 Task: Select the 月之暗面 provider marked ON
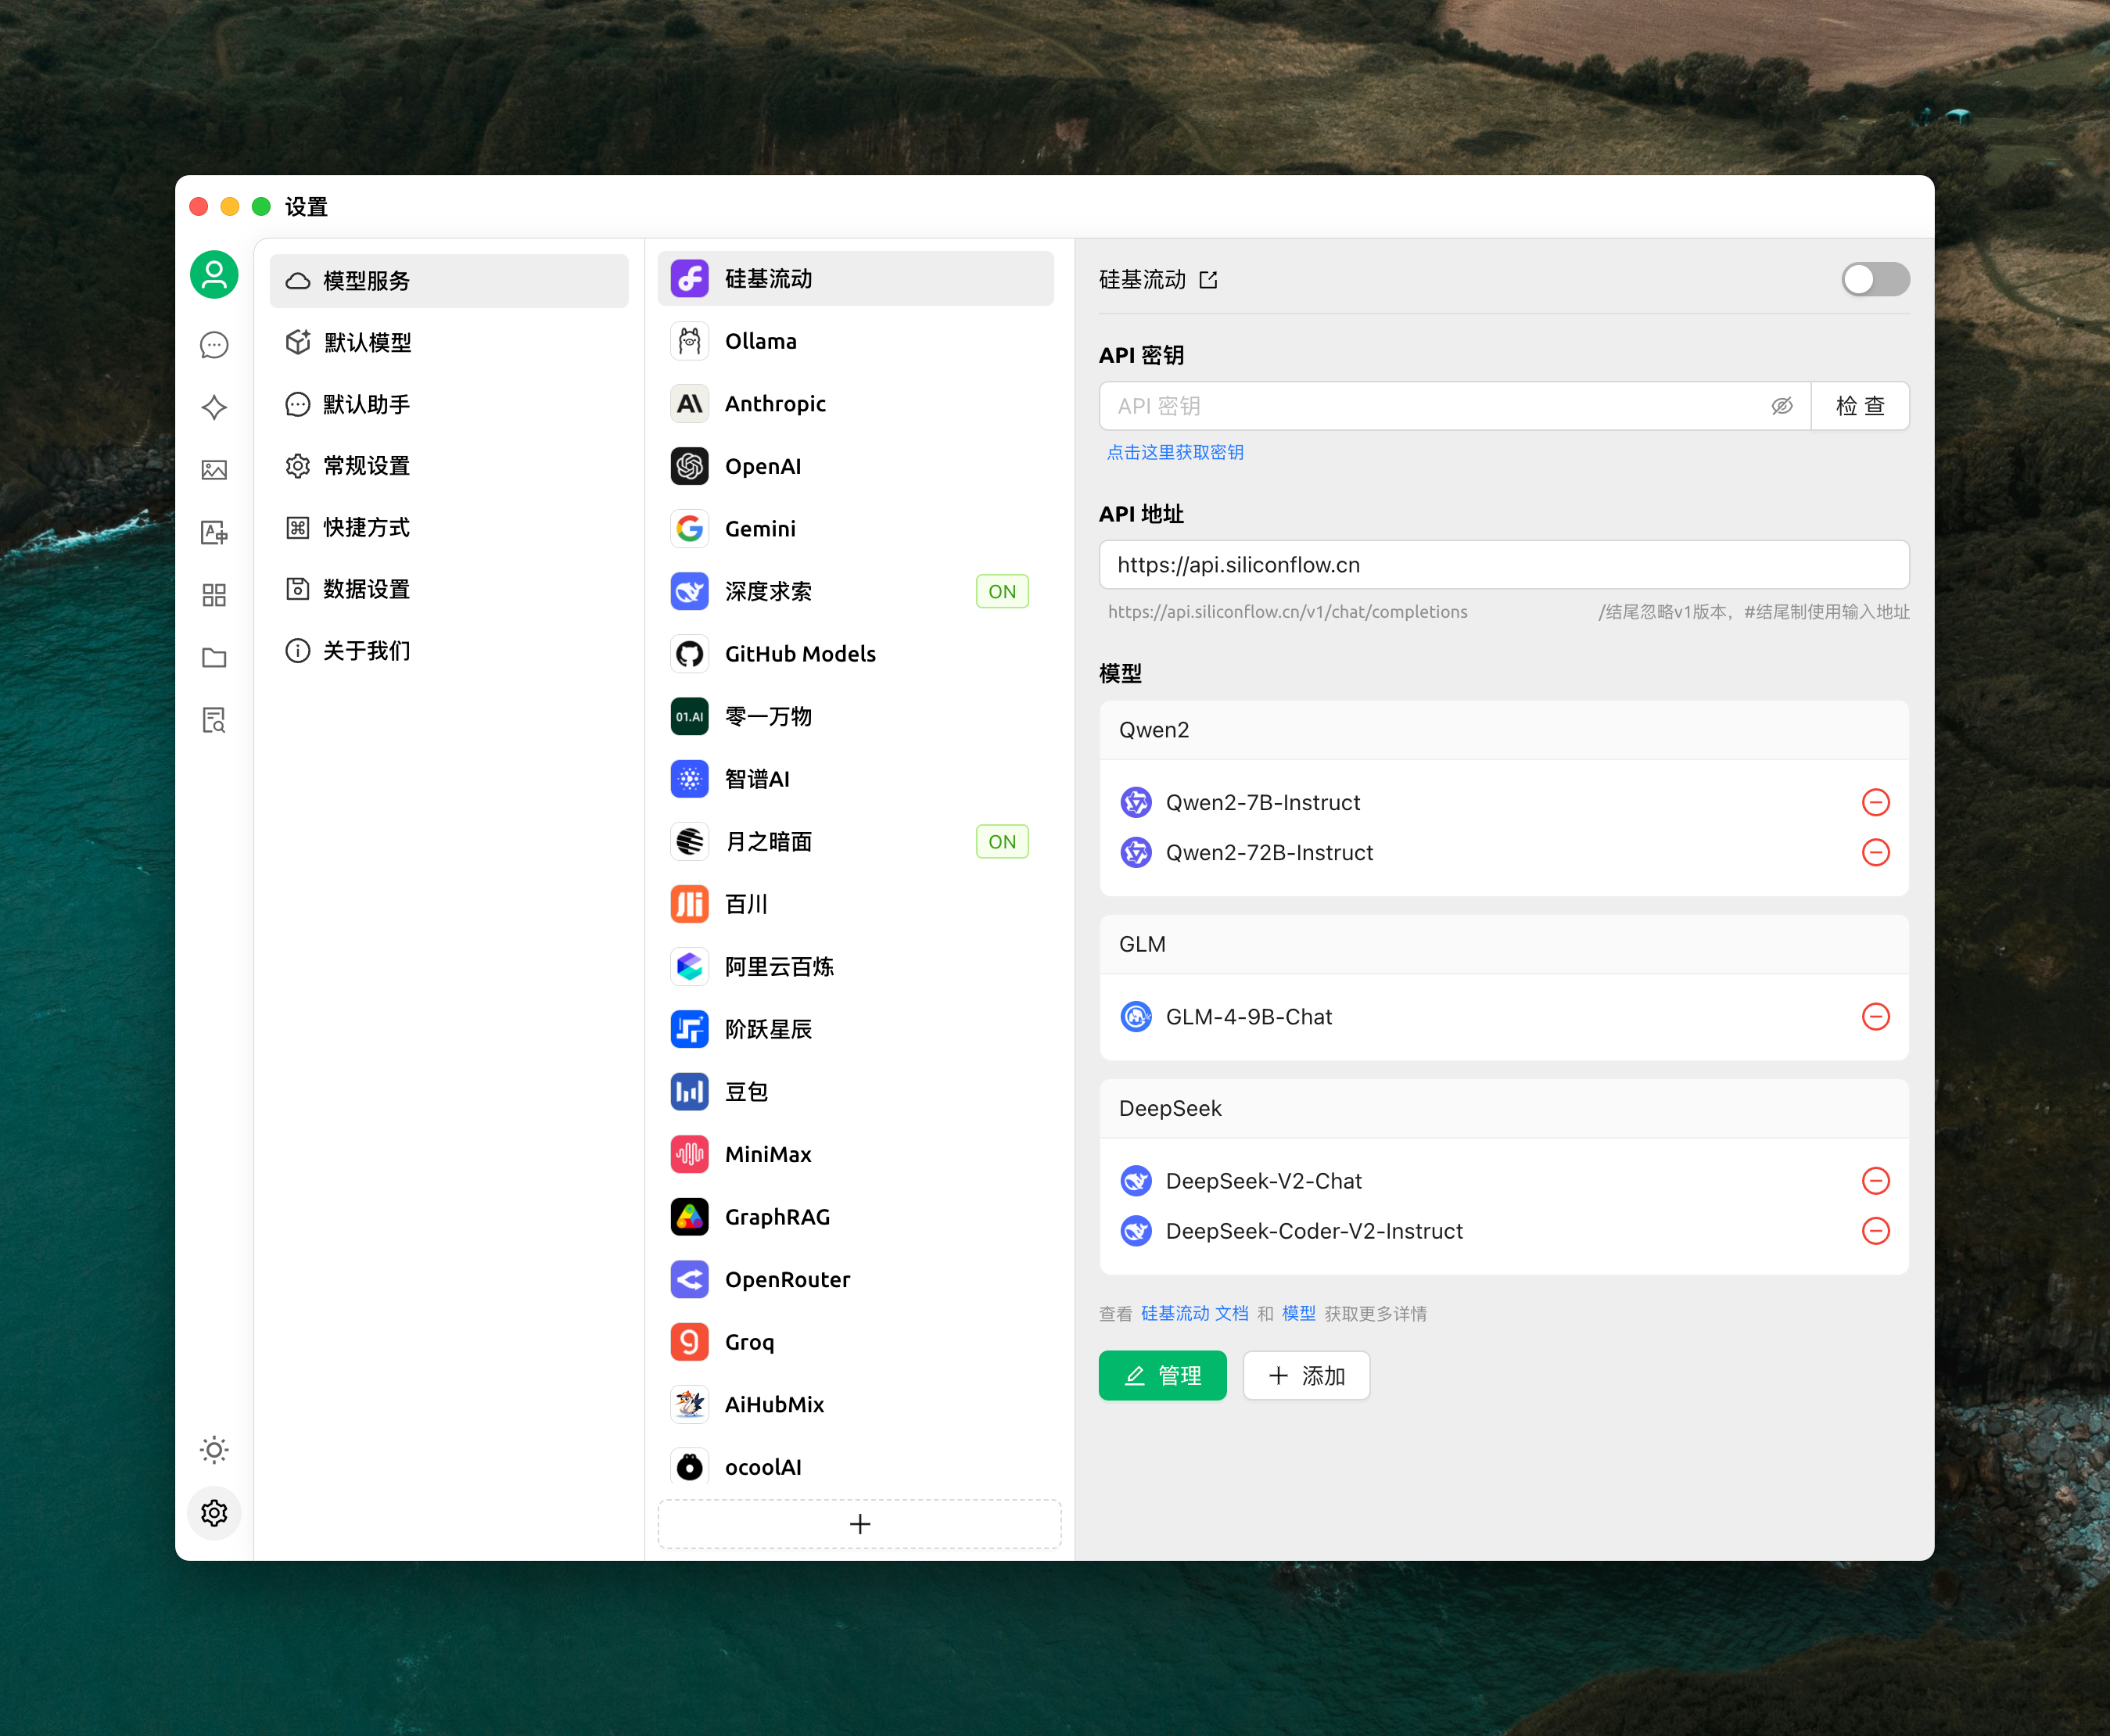[855, 841]
